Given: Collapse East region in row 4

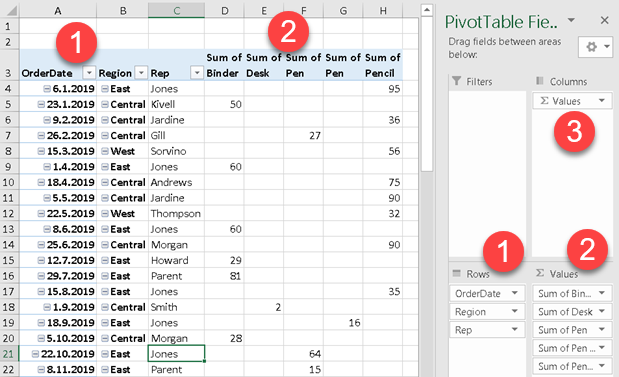Looking at the screenshot, I should pyautogui.click(x=105, y=89).
